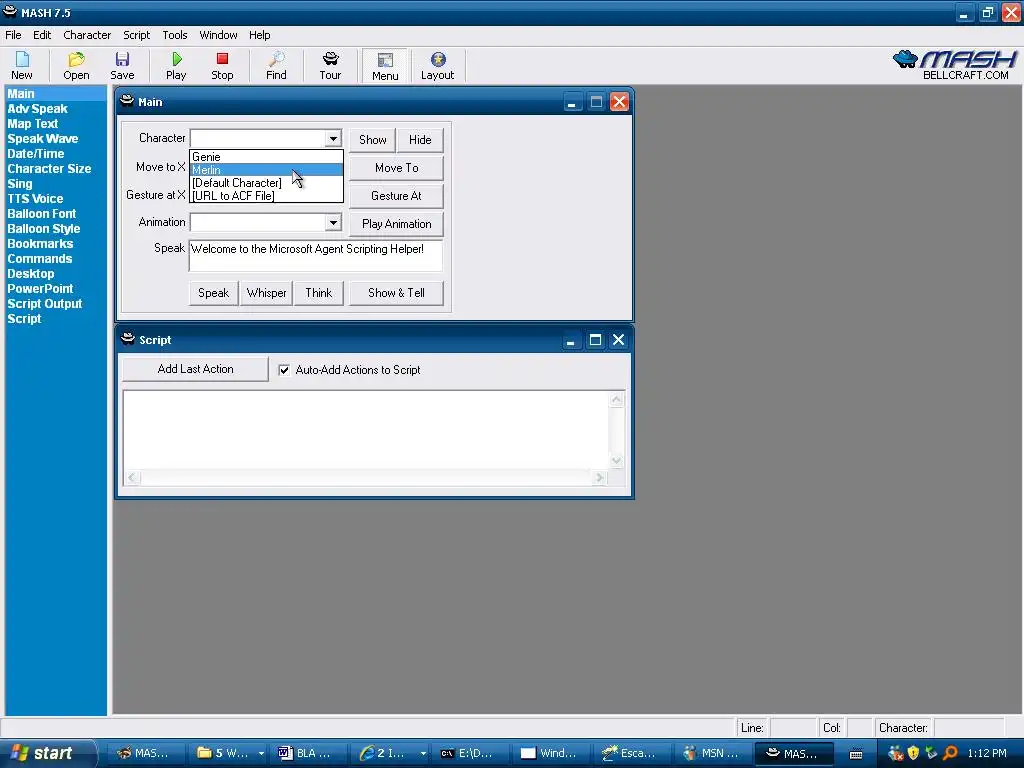The image size is (1024, 768).
Task: Save the script using Save icon
Action: click(x=122, y=66)
